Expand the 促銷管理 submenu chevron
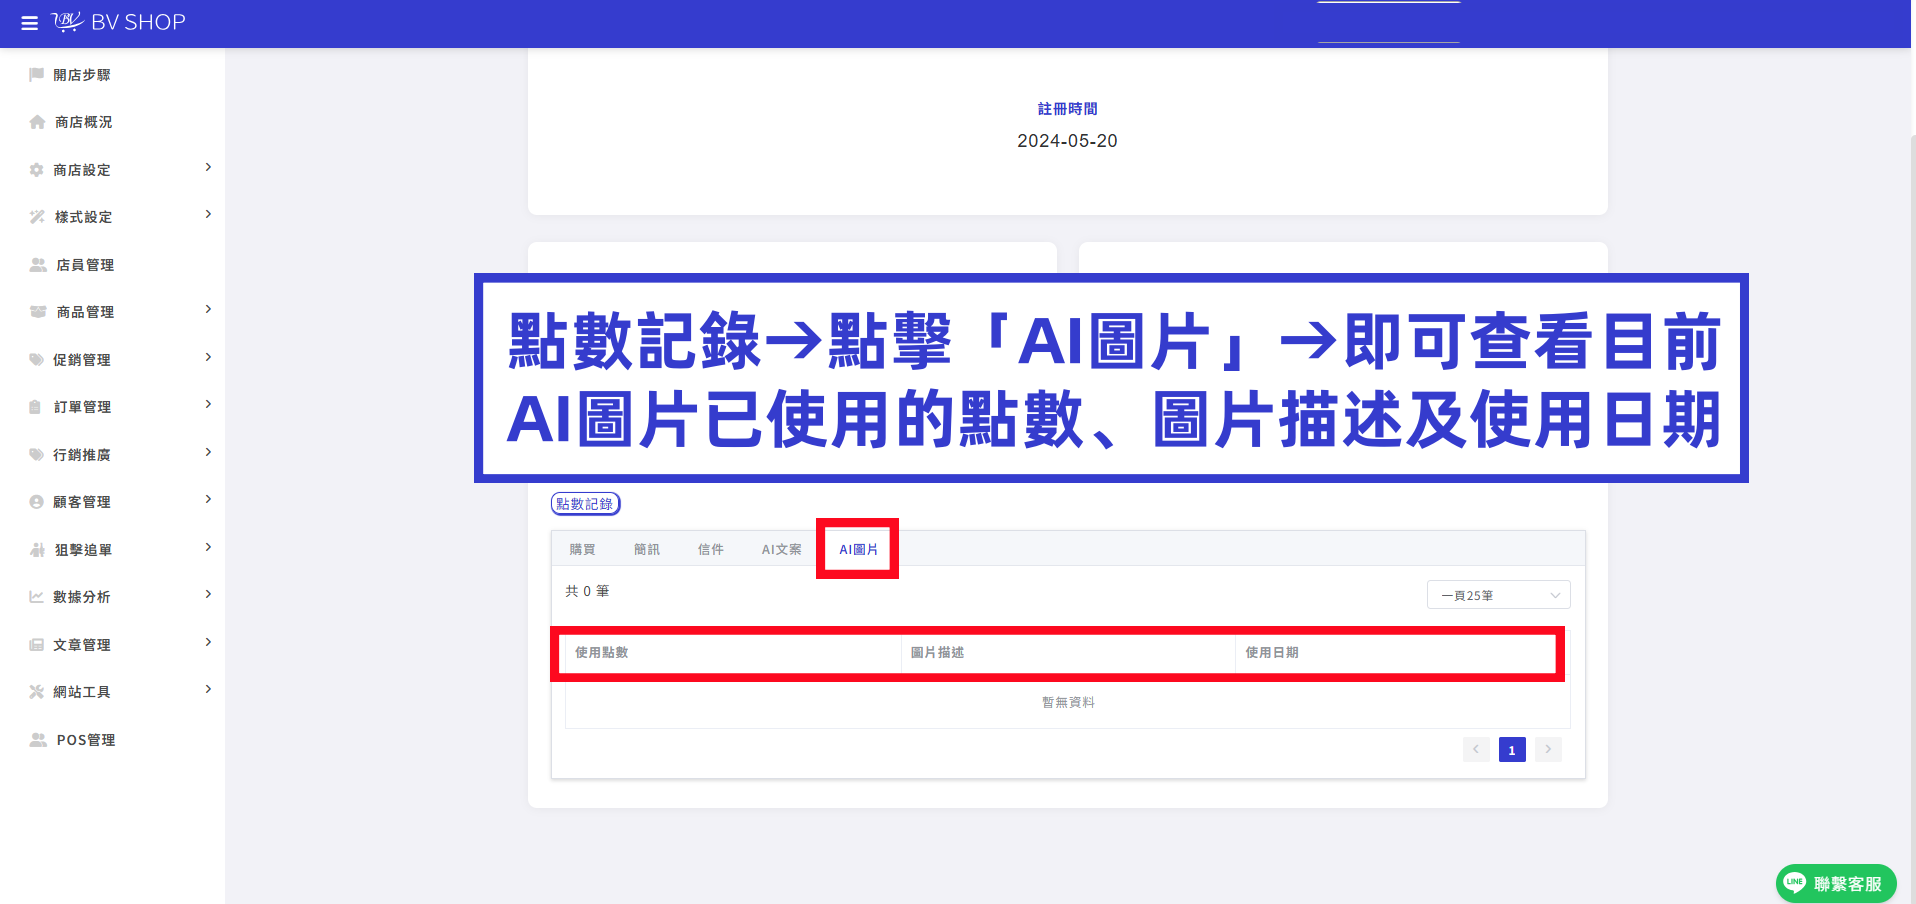 [x=208, y=357]
